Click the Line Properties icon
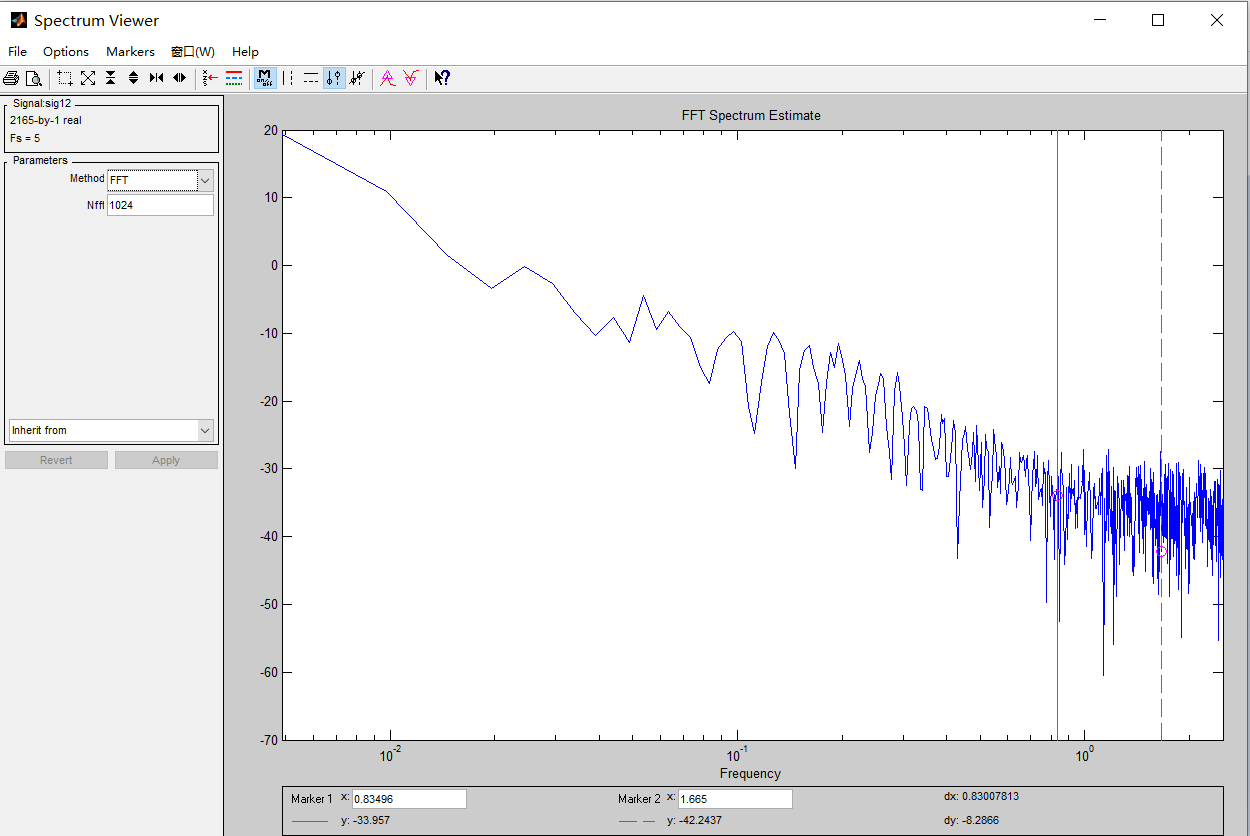Viewport: 1250px width, 836px height. click(x=234, y=78)
